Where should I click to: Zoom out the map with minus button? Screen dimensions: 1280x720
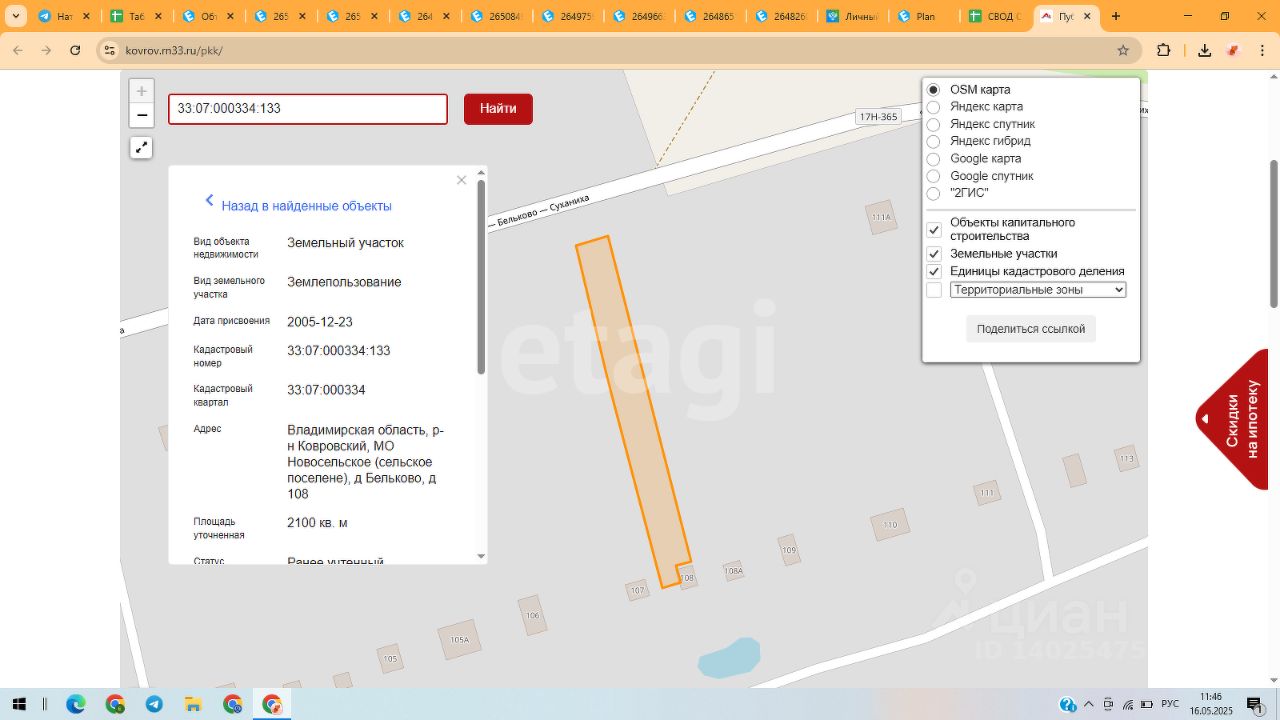coord(142,115)
